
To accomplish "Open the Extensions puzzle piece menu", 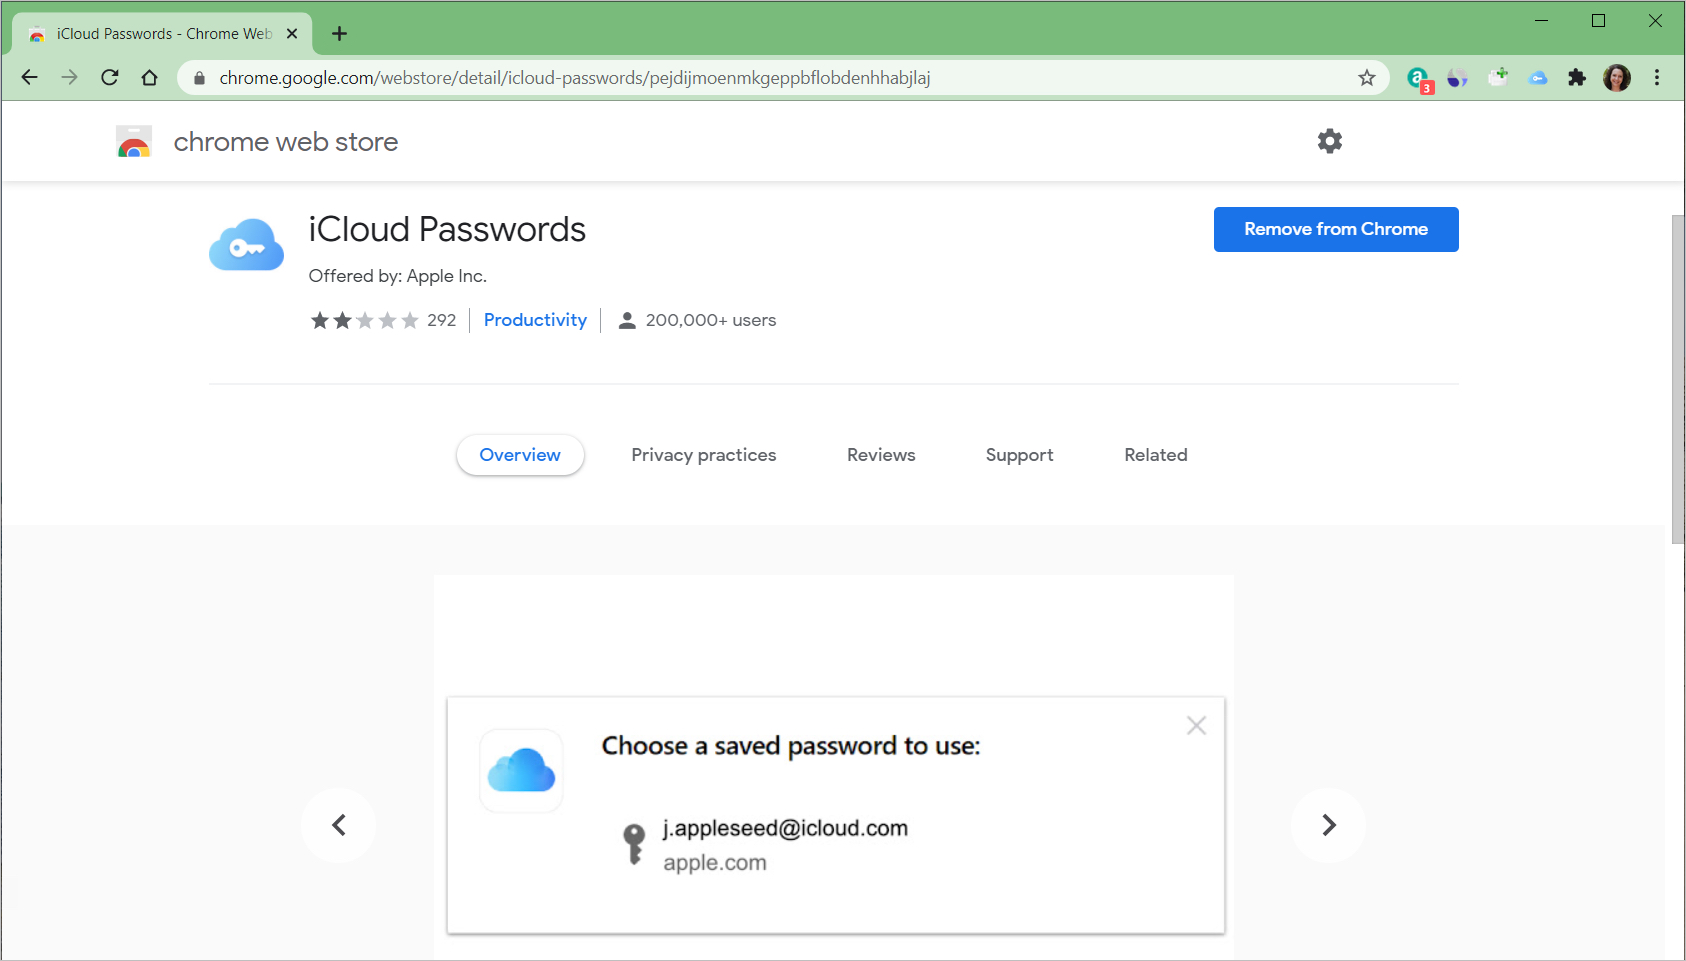I will point(1577,78).
